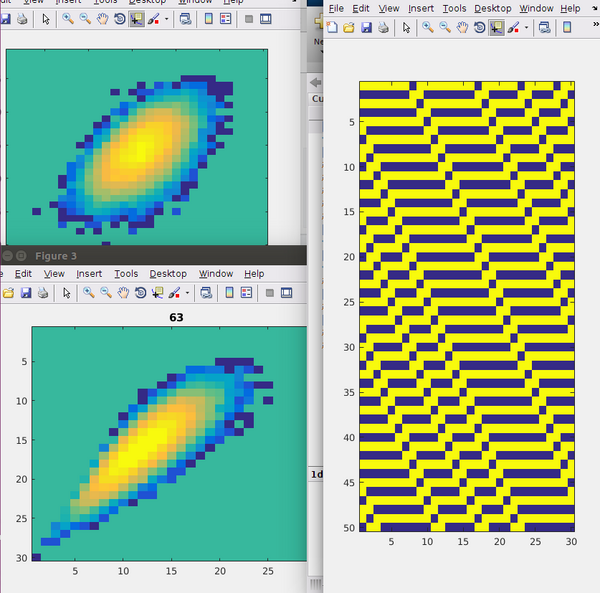This screenshot has width=600, height=593.
Task: Open Window menu in right figure window
Action: coord(536,8)
